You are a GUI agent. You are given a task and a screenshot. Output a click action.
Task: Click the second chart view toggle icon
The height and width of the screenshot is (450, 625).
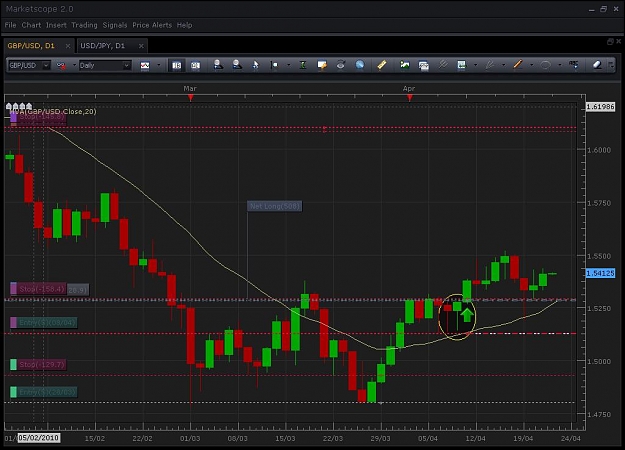pyautogui.click(x=195, y=65)
